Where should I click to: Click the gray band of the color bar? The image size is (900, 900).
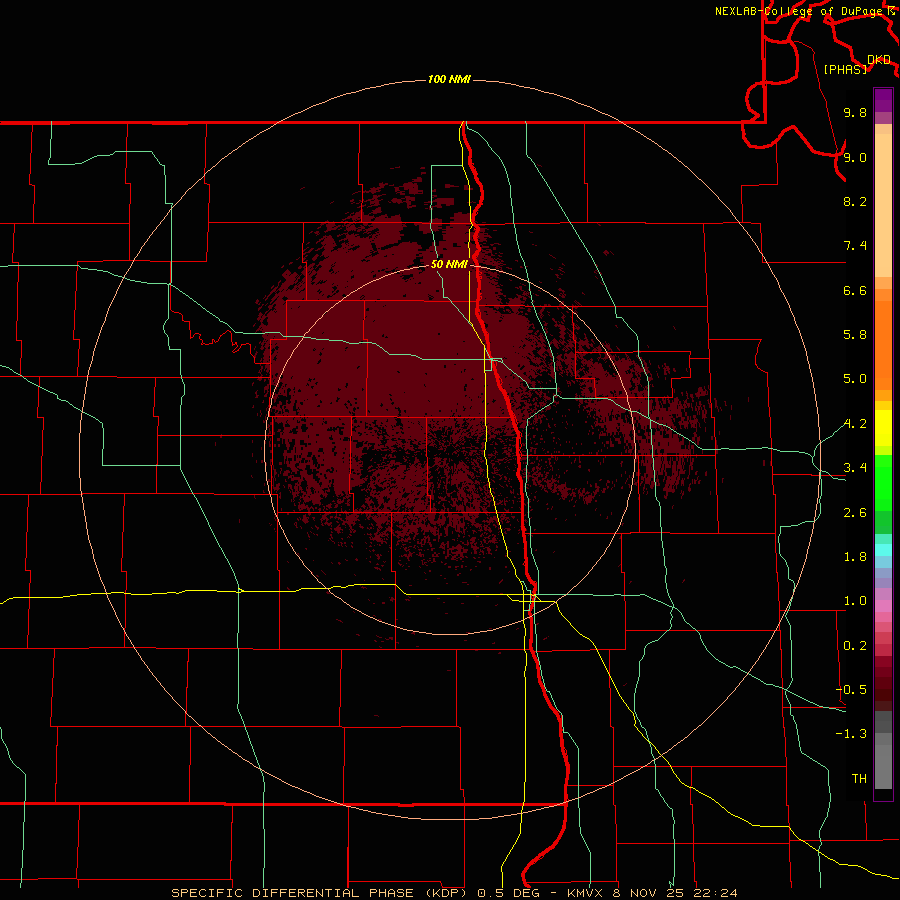(x=883, y=750)
